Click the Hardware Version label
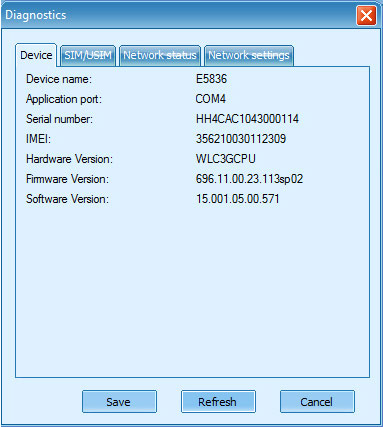 click(x=69, y=159)
